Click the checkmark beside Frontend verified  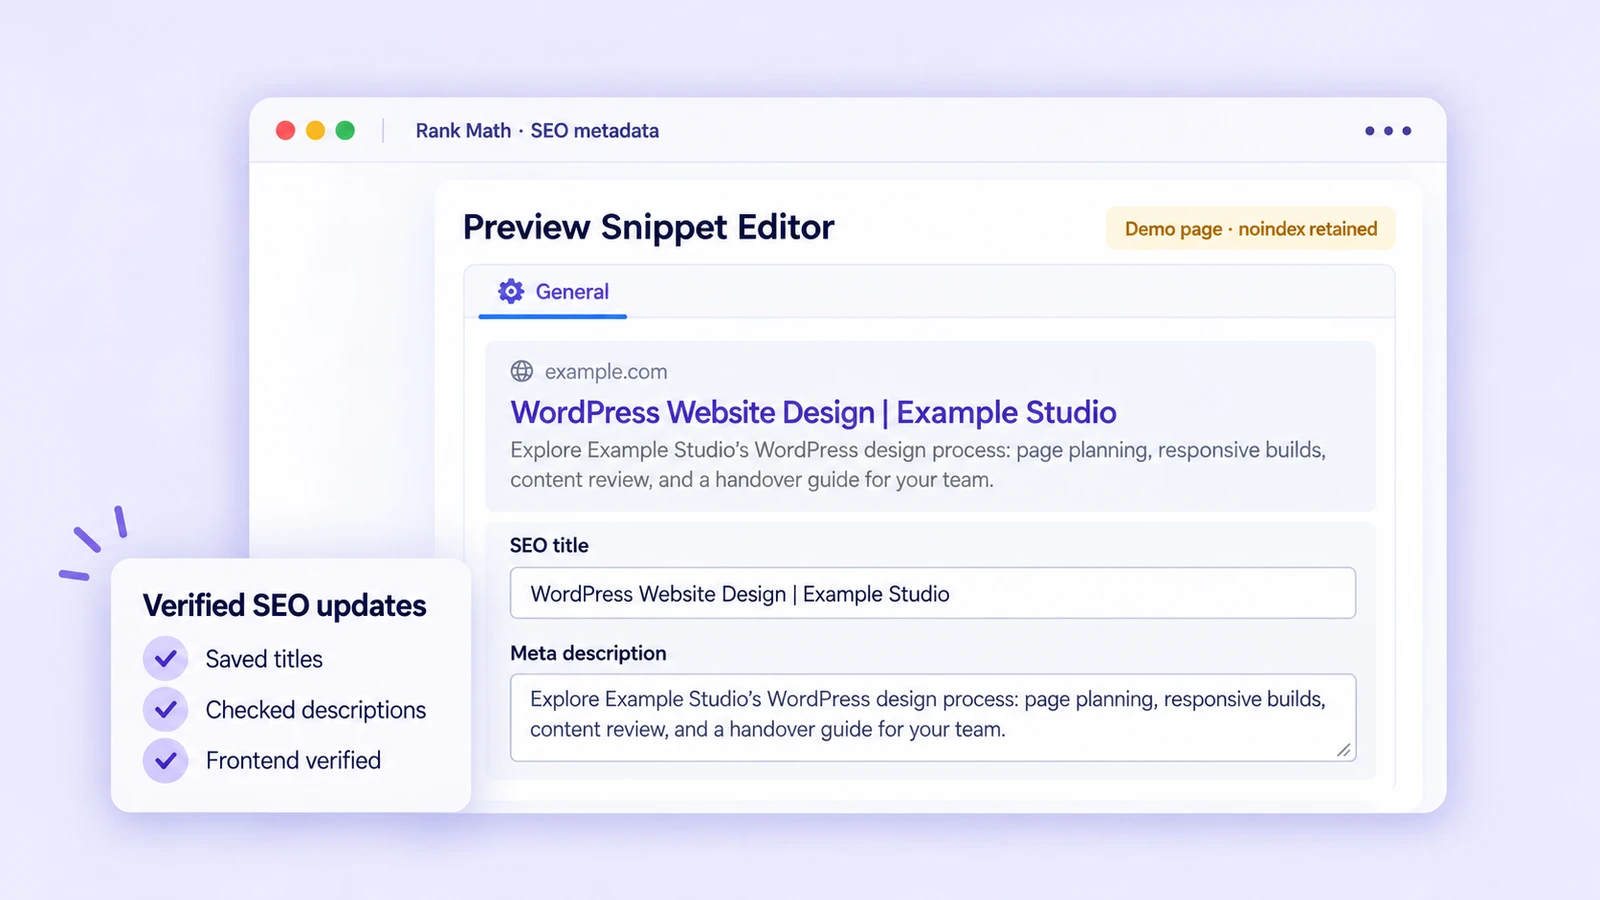166,761
